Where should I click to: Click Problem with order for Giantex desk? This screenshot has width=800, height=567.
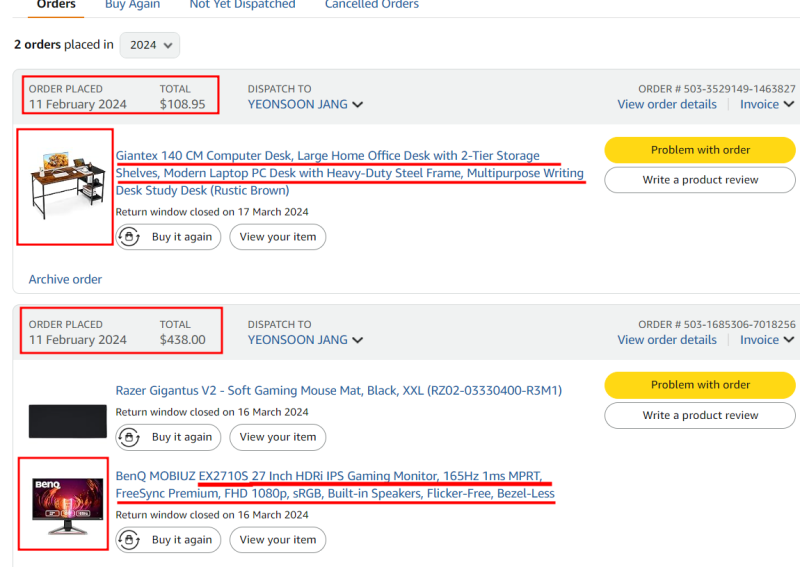700,150
